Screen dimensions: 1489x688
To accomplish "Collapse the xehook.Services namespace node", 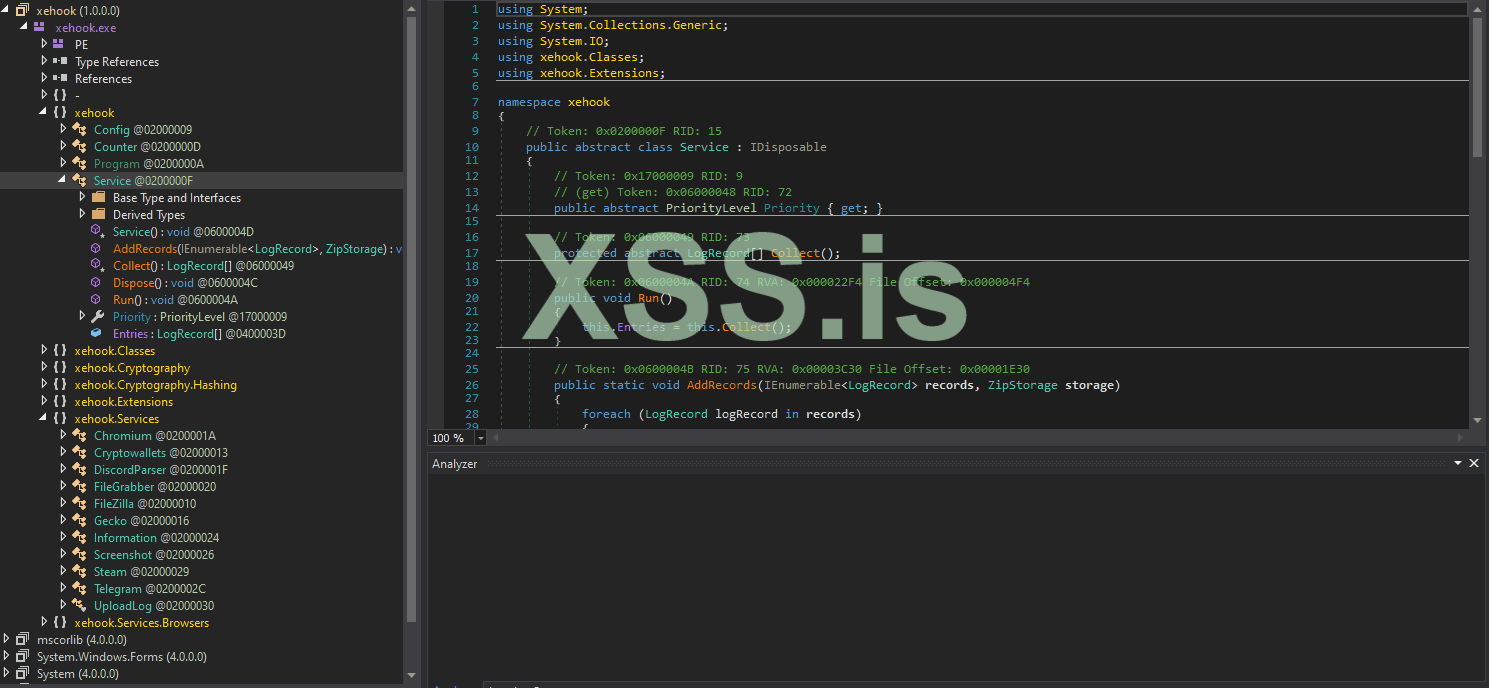I will click(x=44, y=419).
